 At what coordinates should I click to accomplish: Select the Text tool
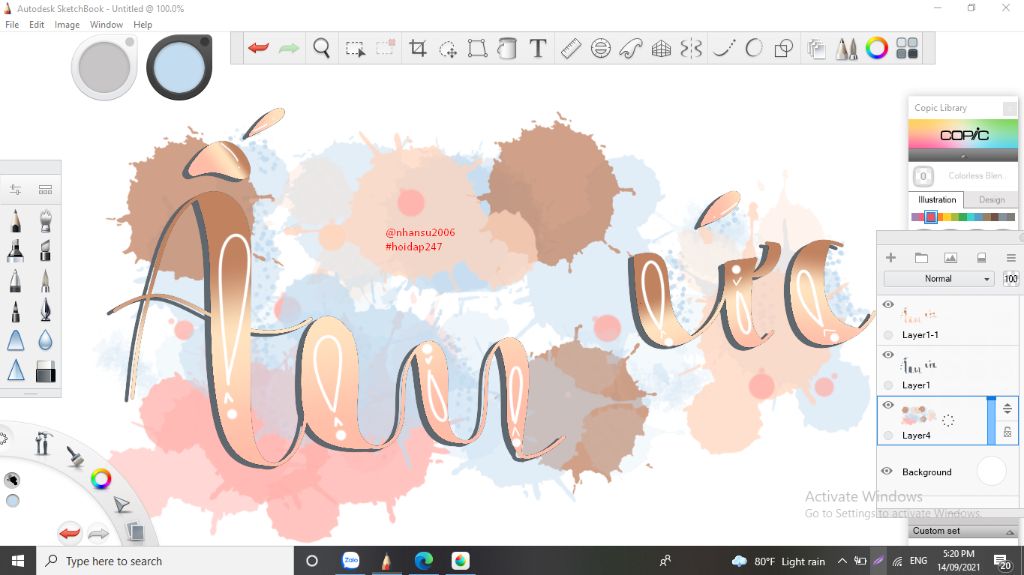coord(537,48)
